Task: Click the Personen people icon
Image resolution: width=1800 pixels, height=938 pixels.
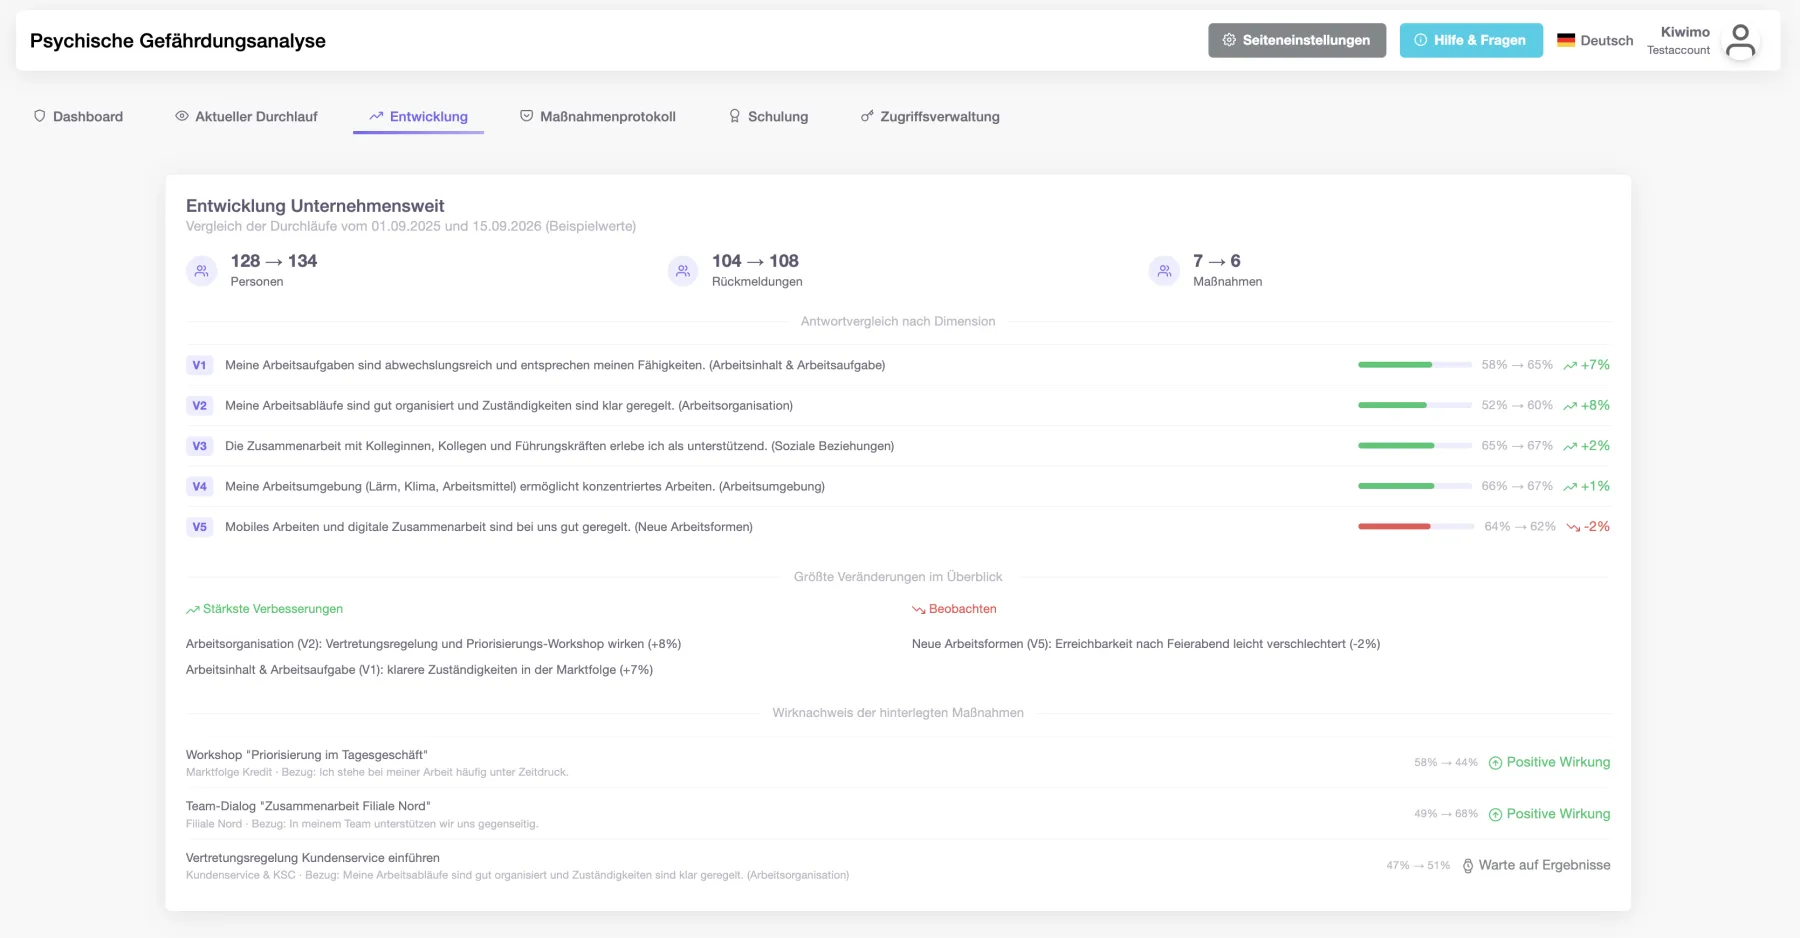Action: click(x=202, y=271)
